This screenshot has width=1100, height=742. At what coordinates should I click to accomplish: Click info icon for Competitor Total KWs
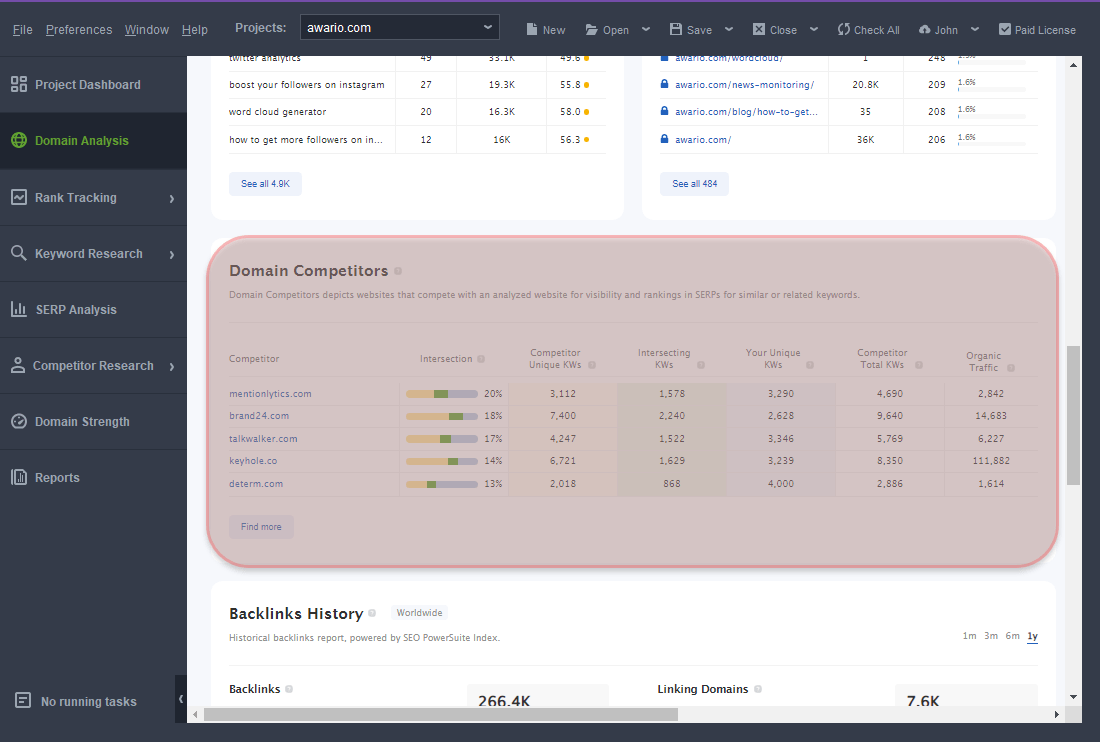click(919, 365)
